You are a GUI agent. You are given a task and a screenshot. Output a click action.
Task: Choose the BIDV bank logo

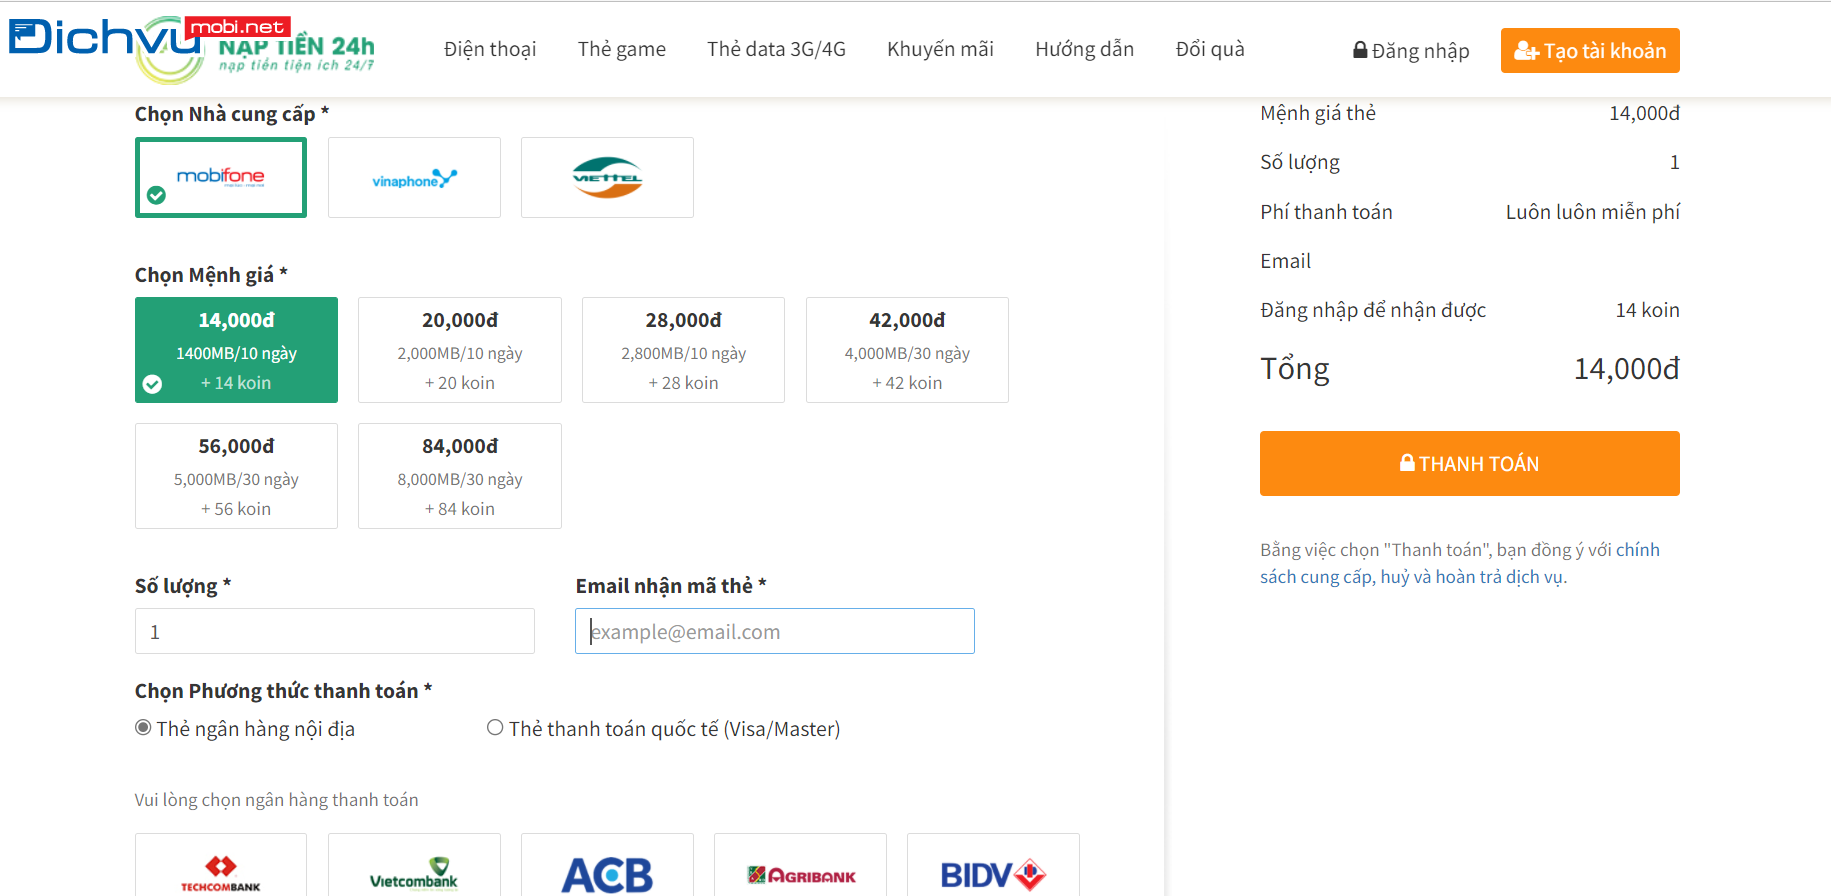(x=993, y=872)
